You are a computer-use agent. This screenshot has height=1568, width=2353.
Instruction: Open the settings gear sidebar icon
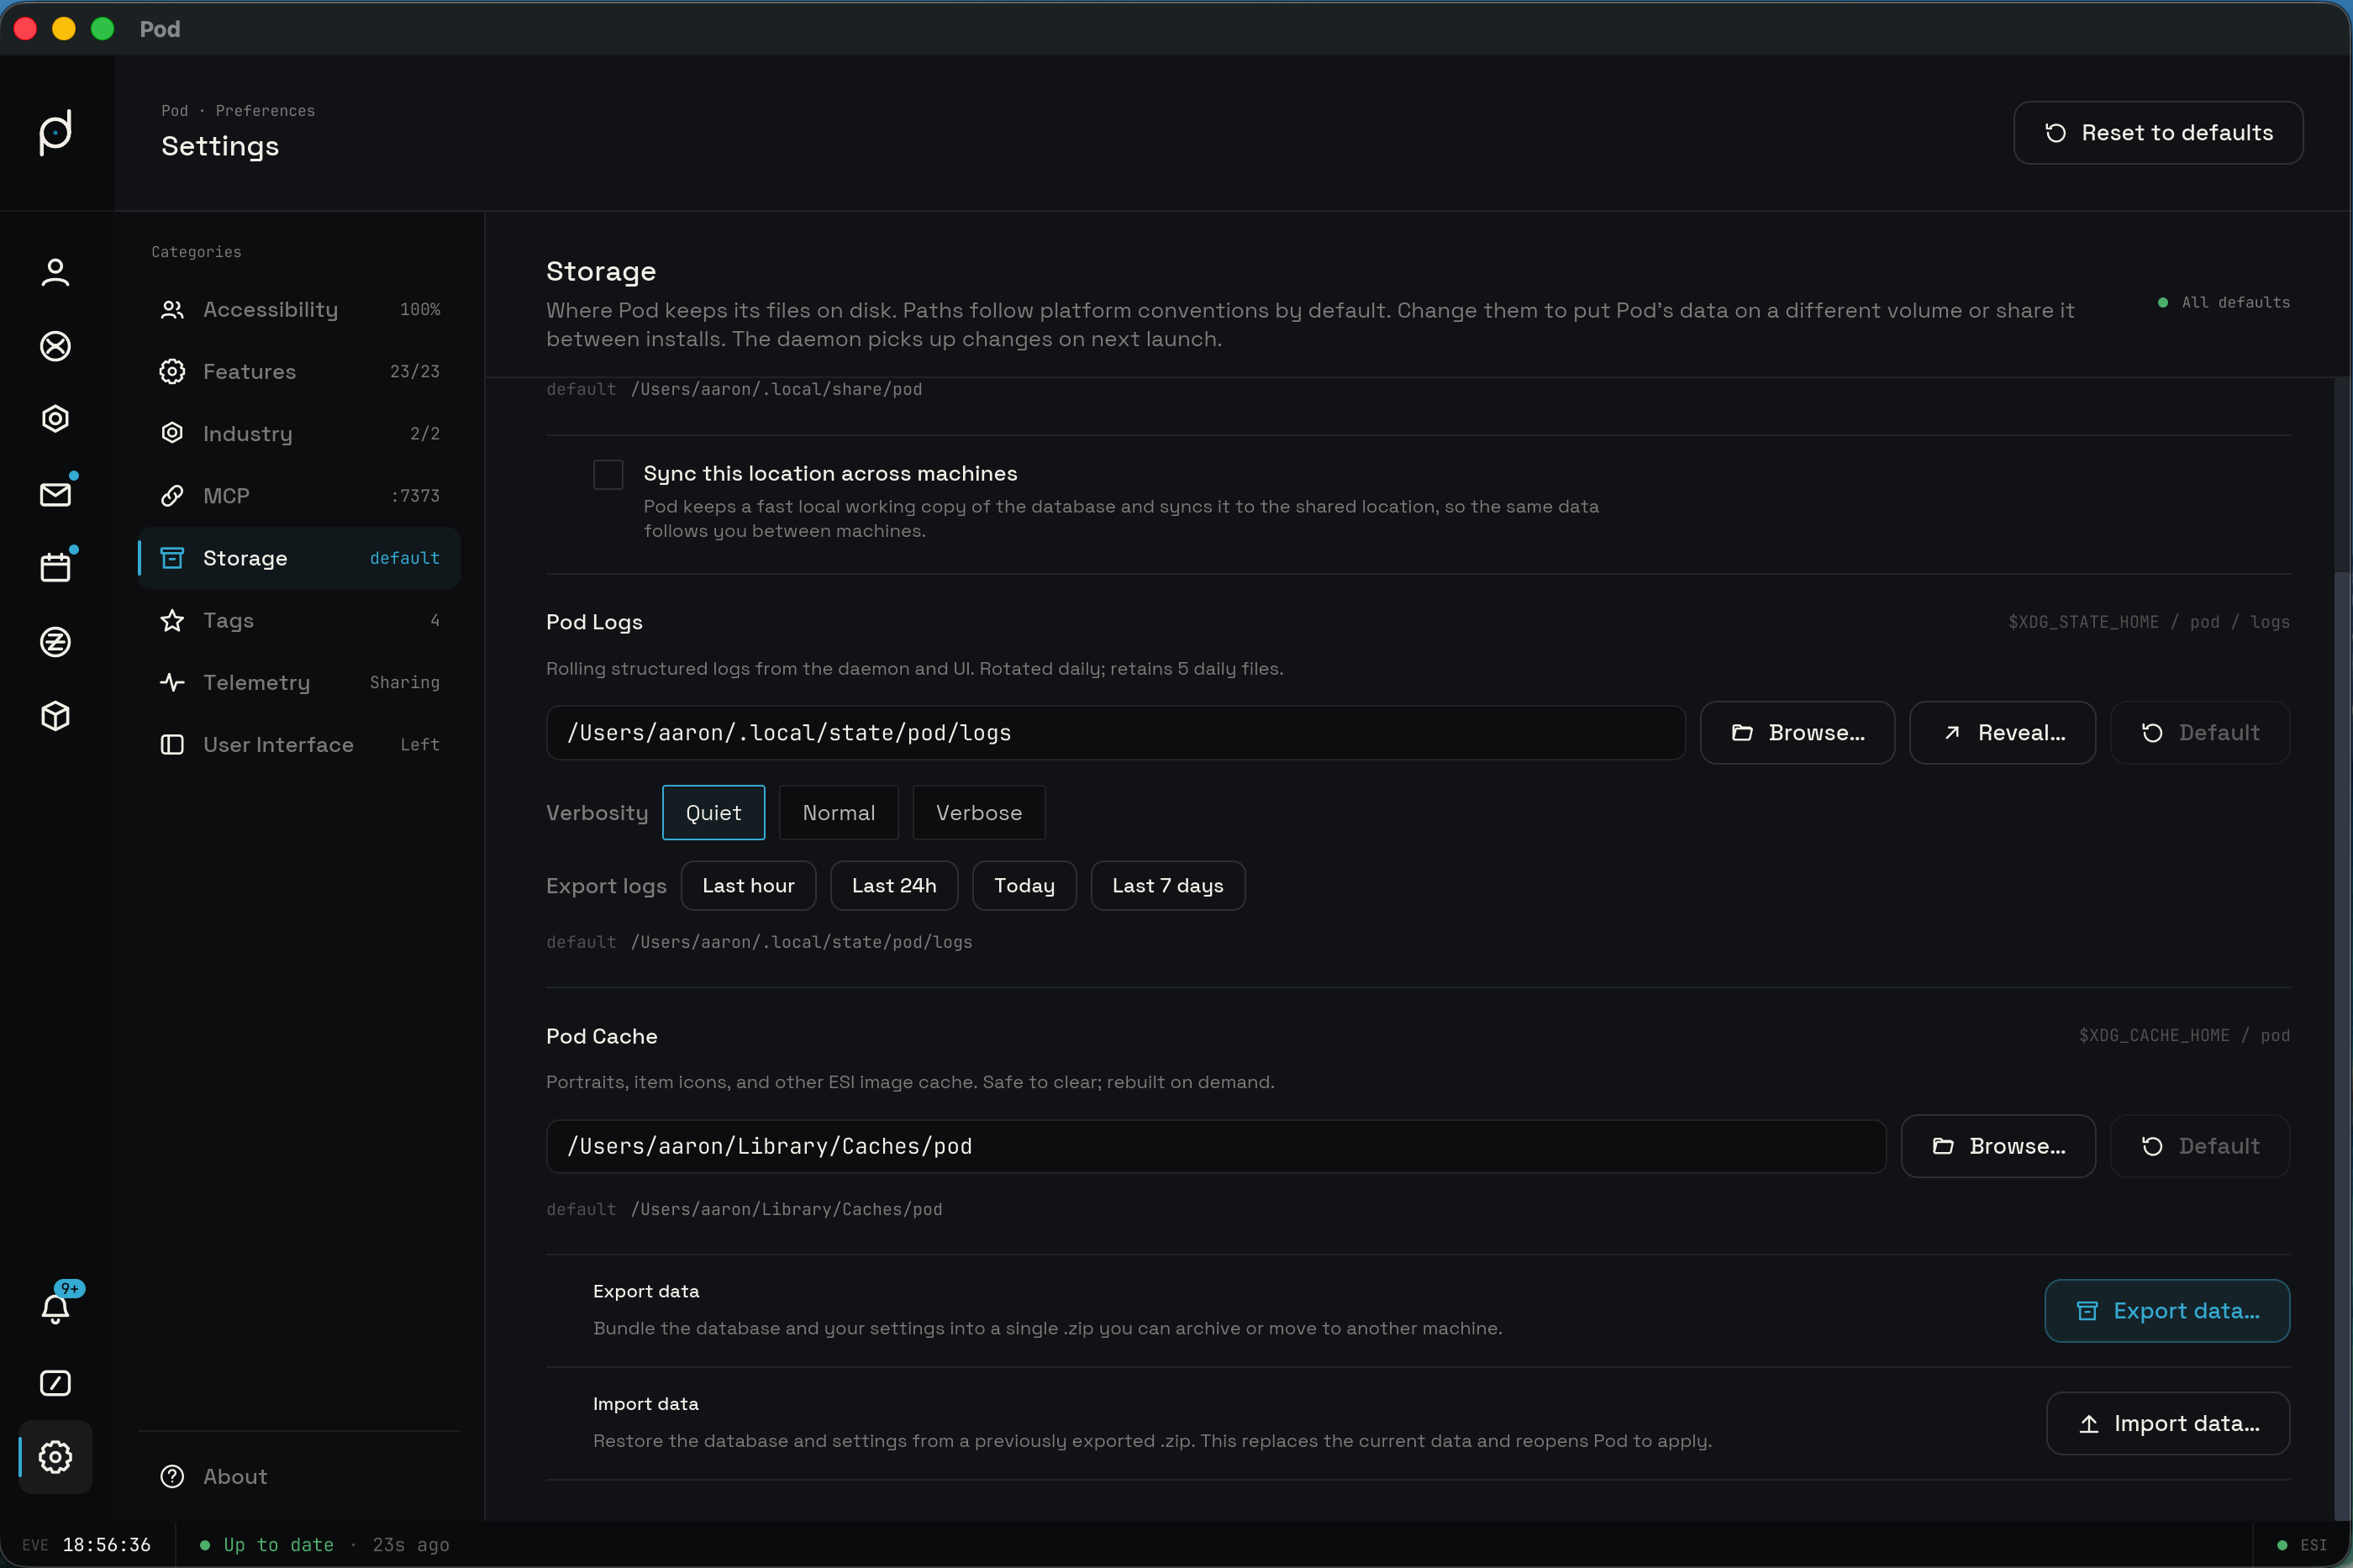[55, 1457]
